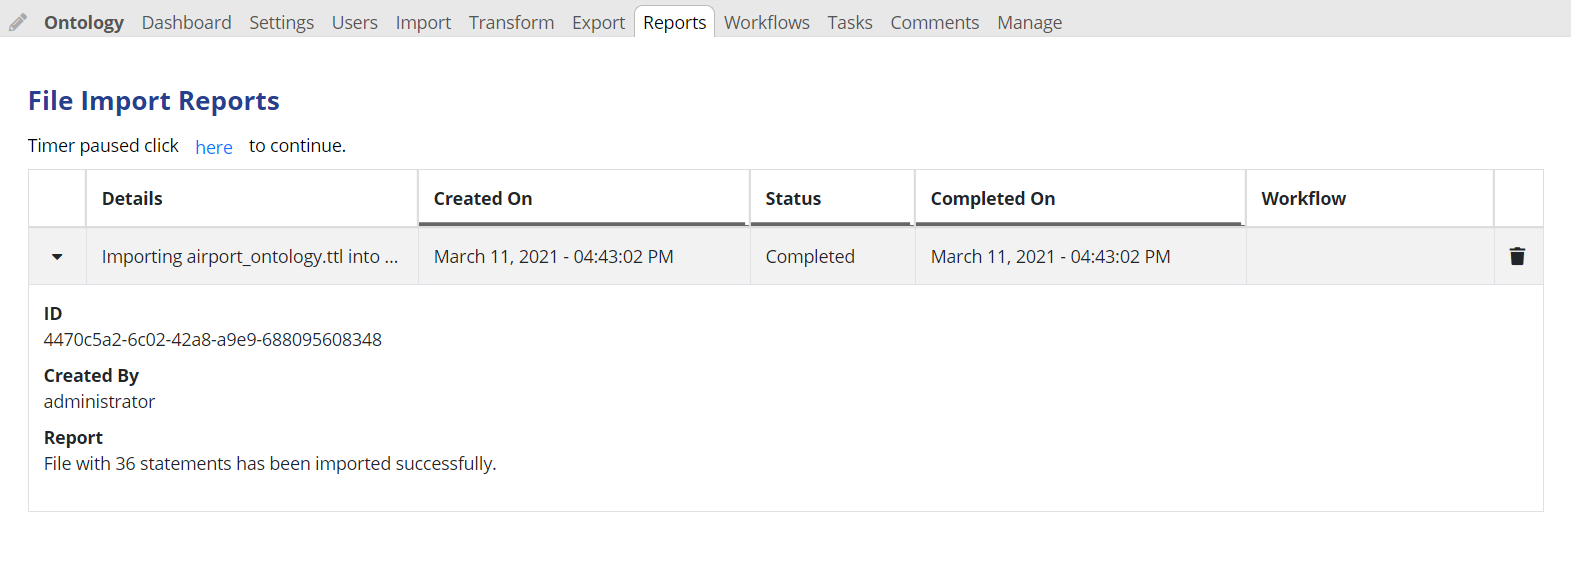Image resolution: width=1571 pixels, height=580 pixels.
Task: Click the pencil edit icon beside Ontology
Action: point(16,20)
